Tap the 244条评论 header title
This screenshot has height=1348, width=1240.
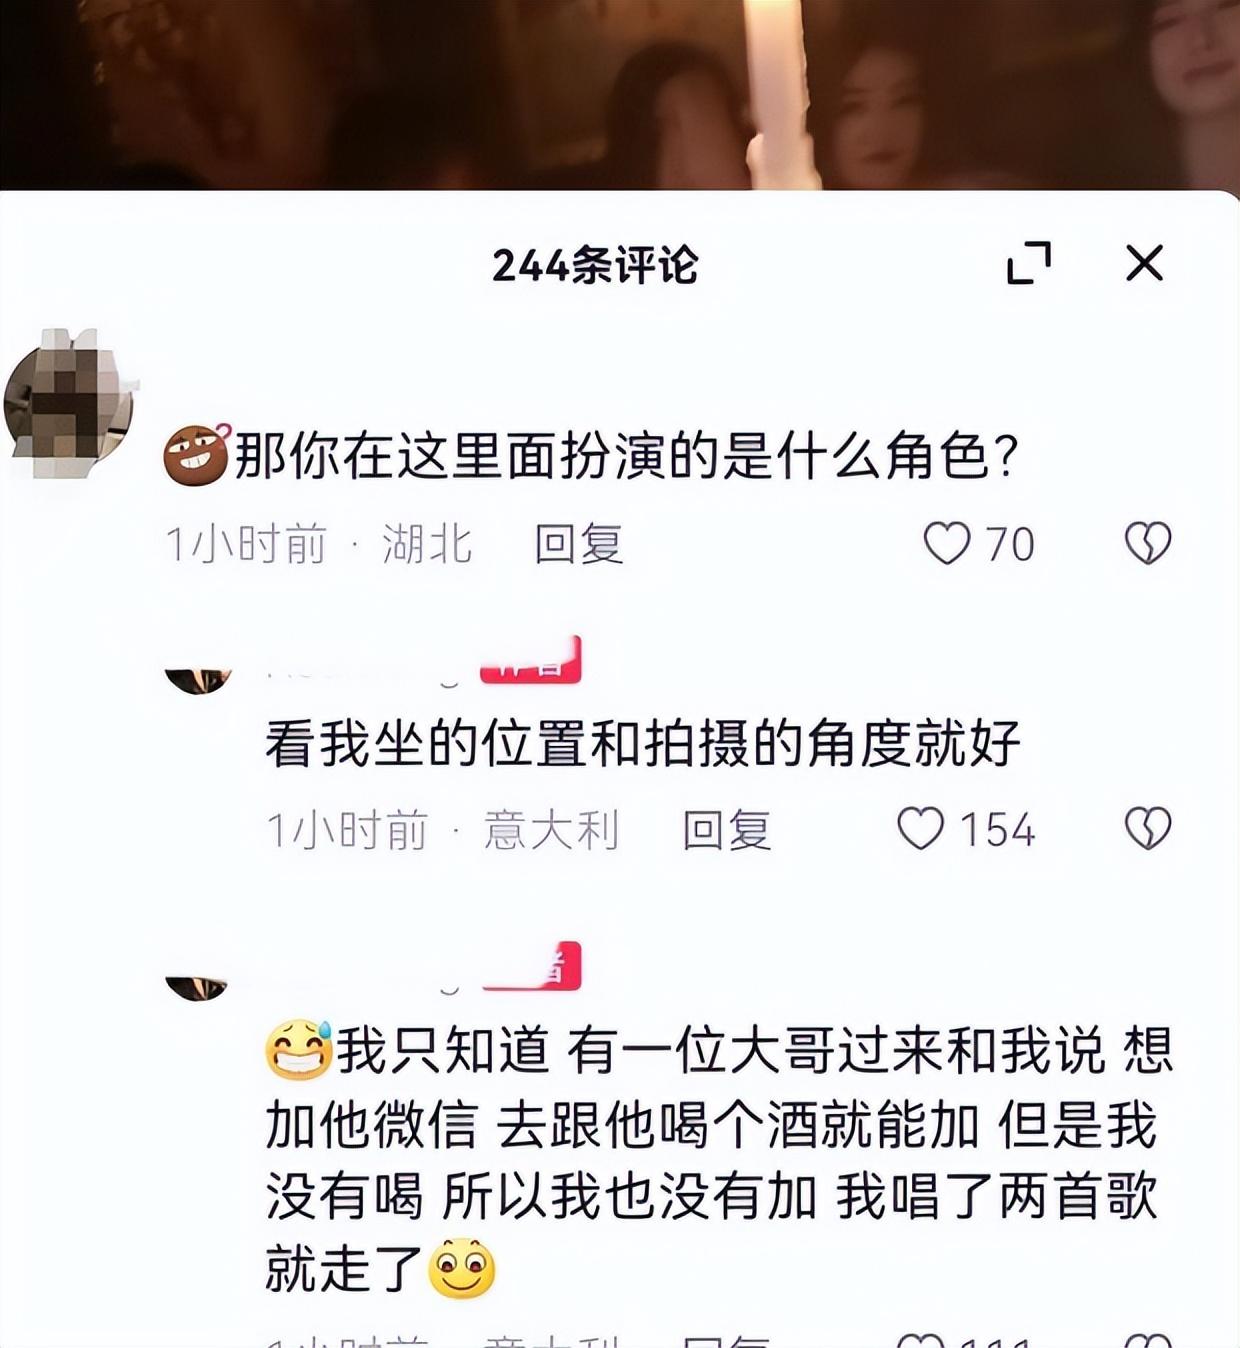pyautogui.click(x=595, y=265)
